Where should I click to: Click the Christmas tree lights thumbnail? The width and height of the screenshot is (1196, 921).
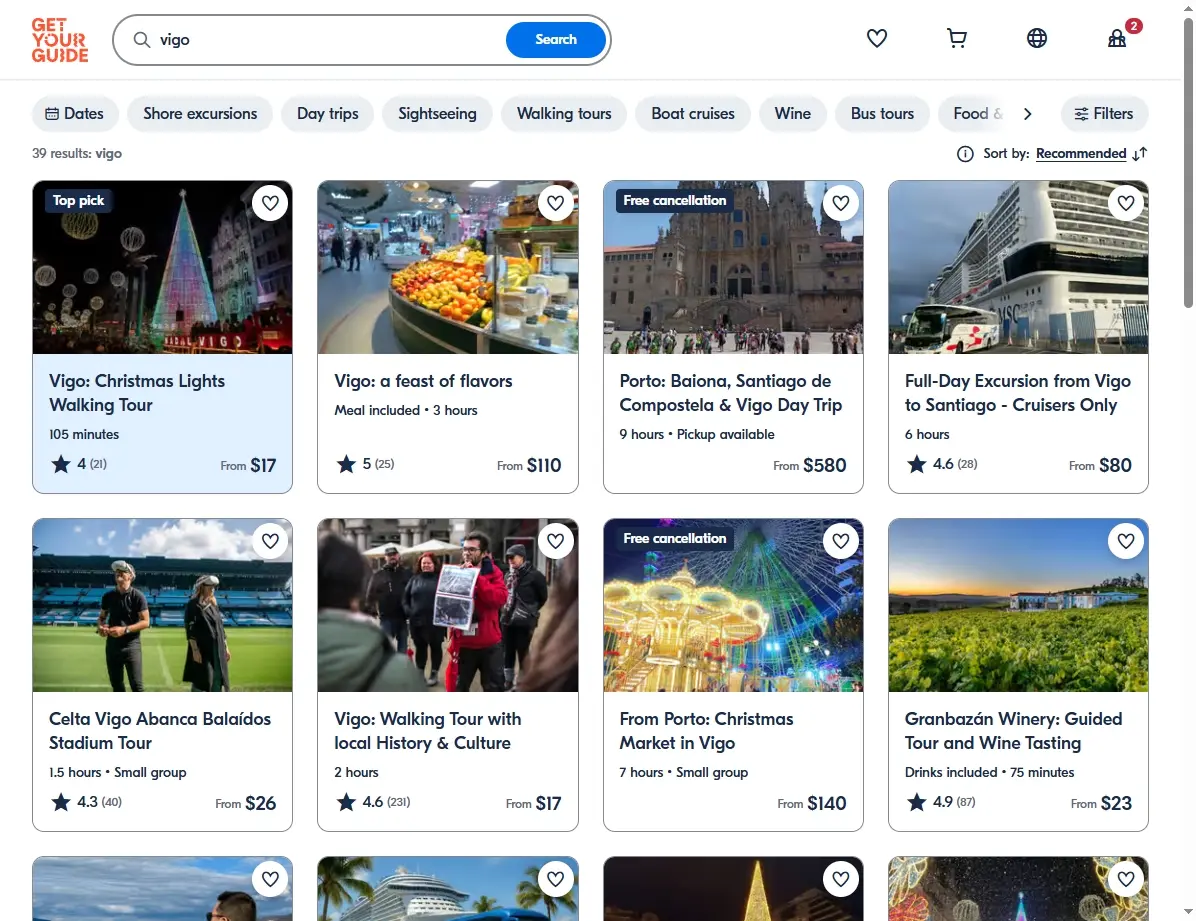click(x=162, y=268)
